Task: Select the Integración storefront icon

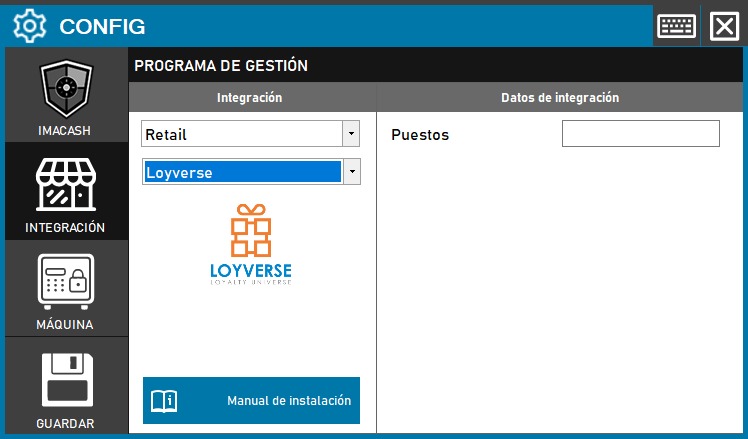Action: point(65,185)
